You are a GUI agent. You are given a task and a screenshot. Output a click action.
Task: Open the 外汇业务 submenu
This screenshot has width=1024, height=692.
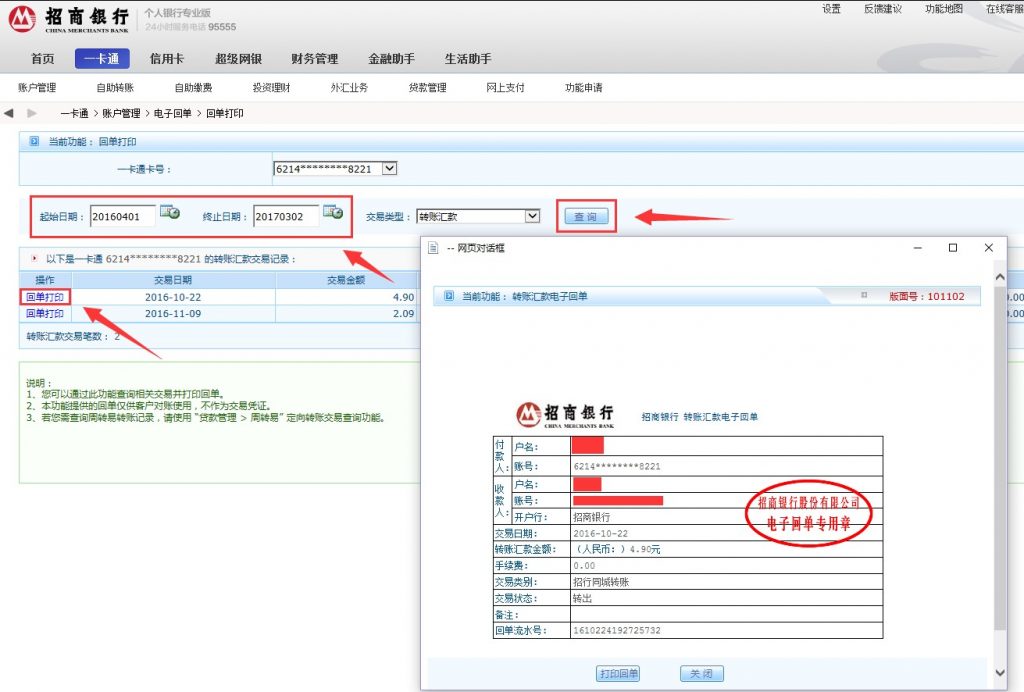349,87
